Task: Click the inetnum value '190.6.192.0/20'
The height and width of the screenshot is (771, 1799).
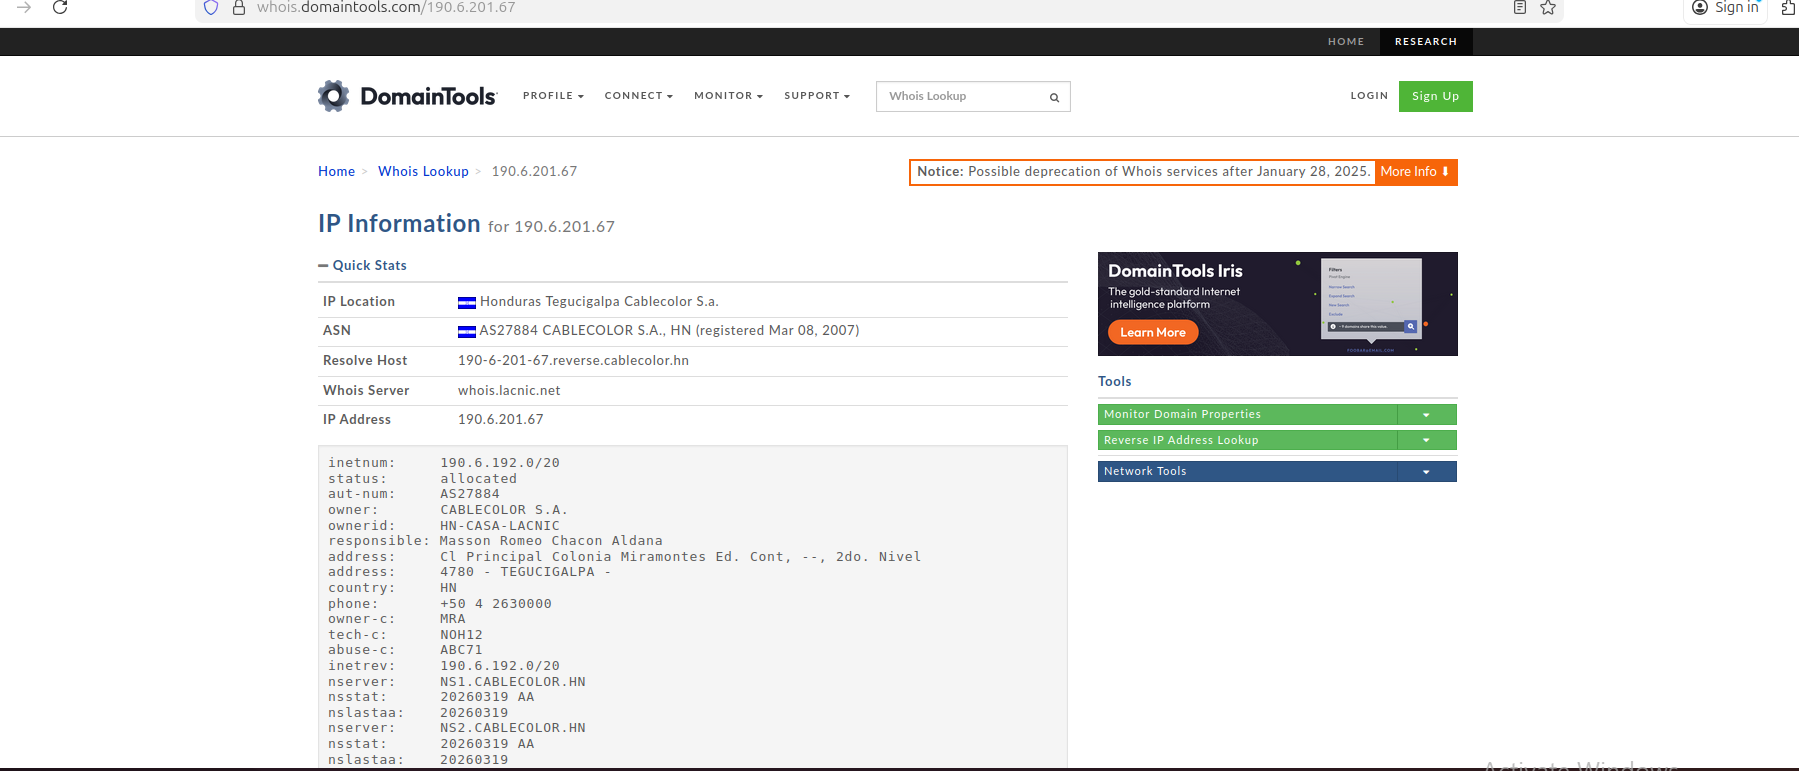Action: 500,463
